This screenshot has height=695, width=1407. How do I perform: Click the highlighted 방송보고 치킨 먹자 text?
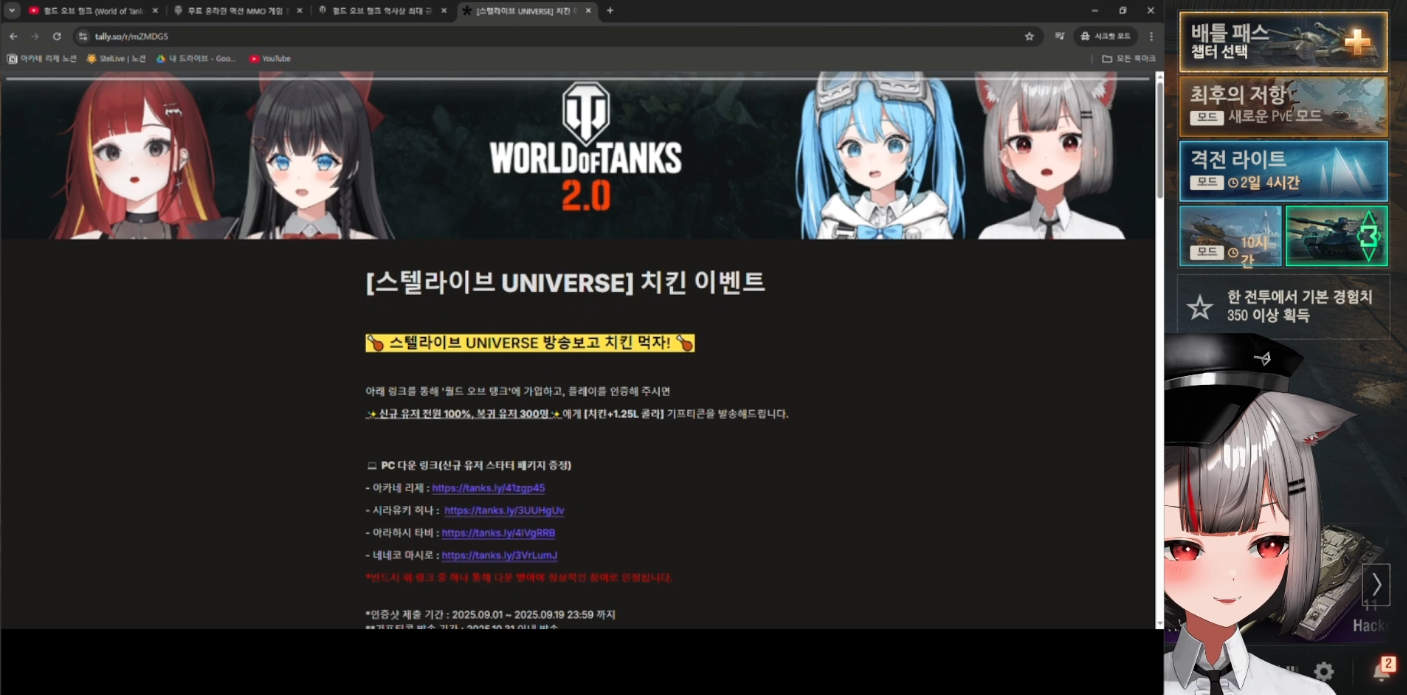click(x=530, y=343)
